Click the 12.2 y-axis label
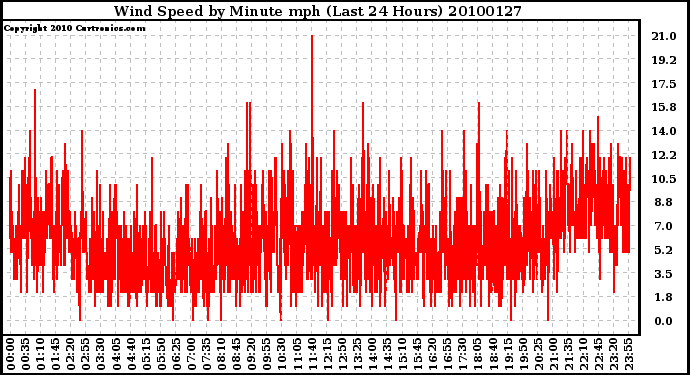Image resolution: width=690 pixels, height=375 pixels. point(664,155)
